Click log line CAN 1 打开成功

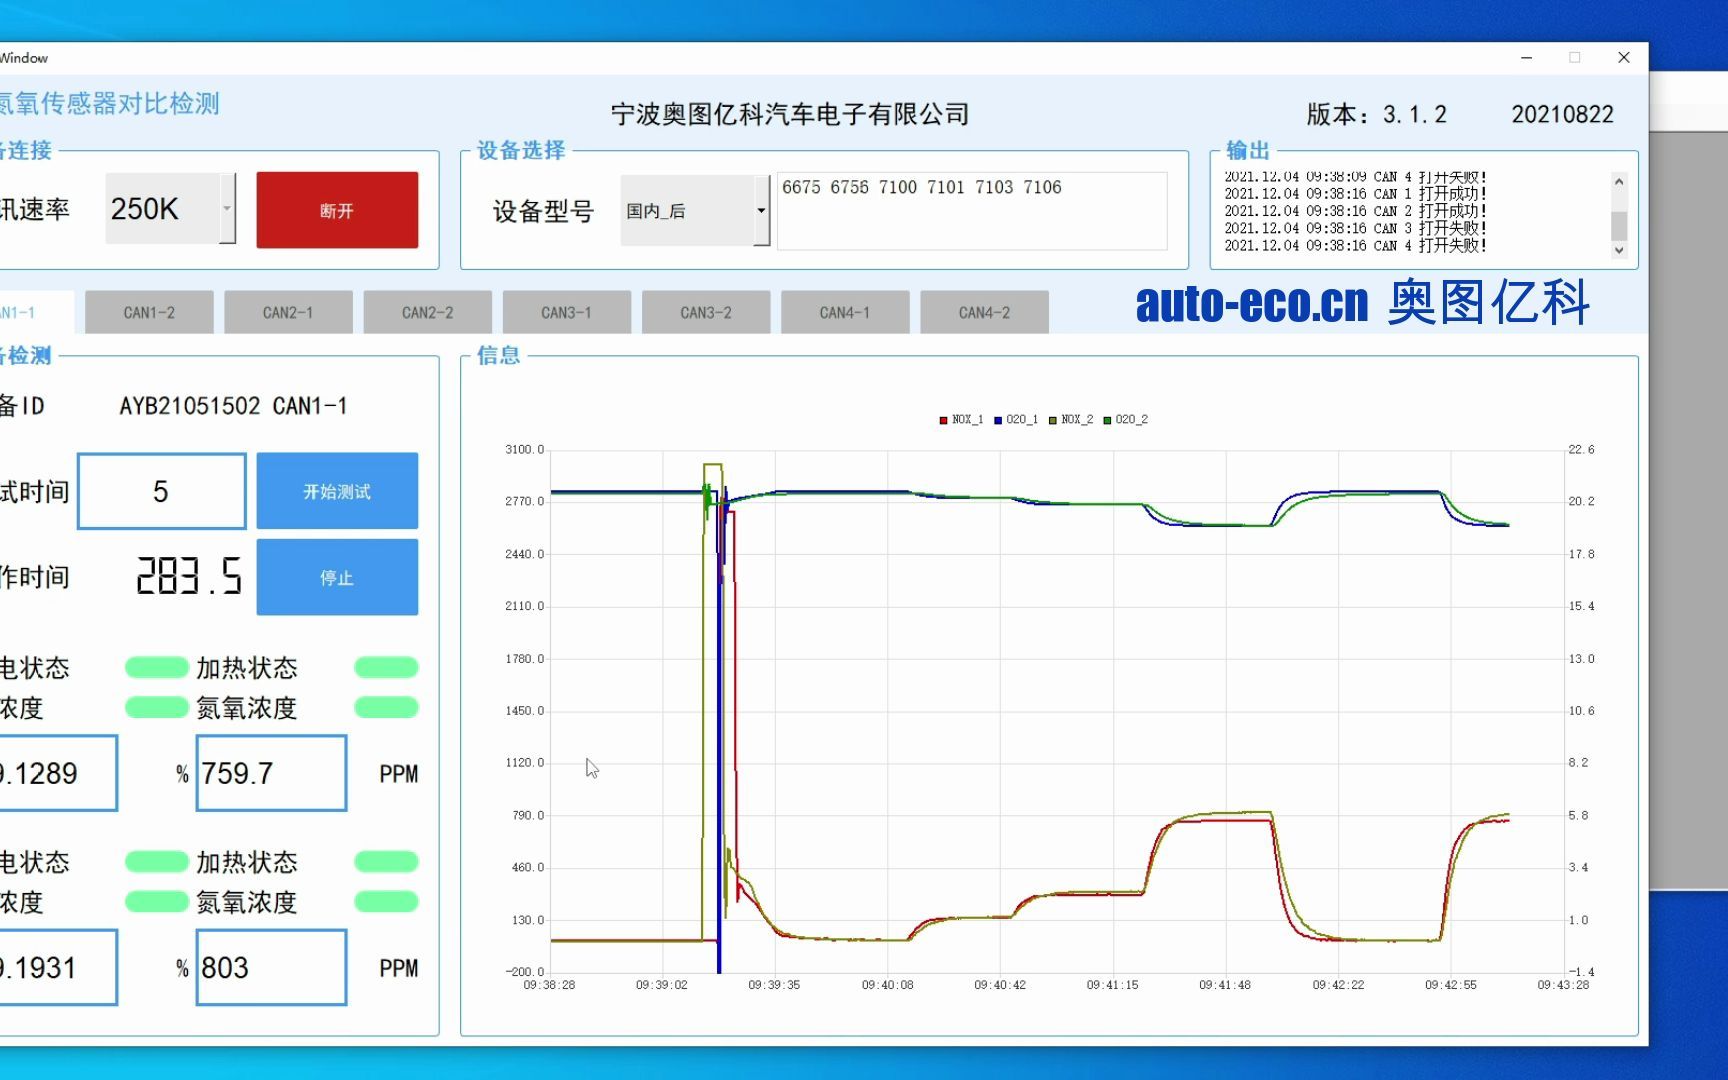(x=1355, y=194)
